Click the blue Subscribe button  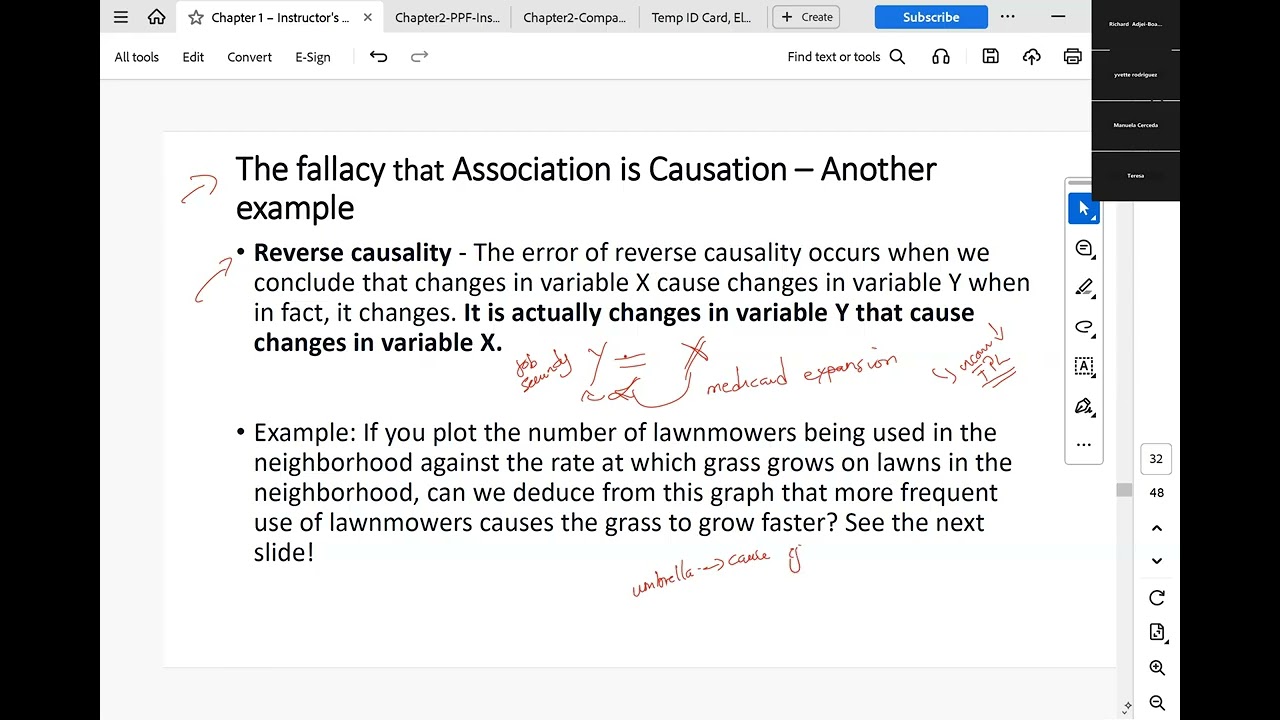(931, 17)
